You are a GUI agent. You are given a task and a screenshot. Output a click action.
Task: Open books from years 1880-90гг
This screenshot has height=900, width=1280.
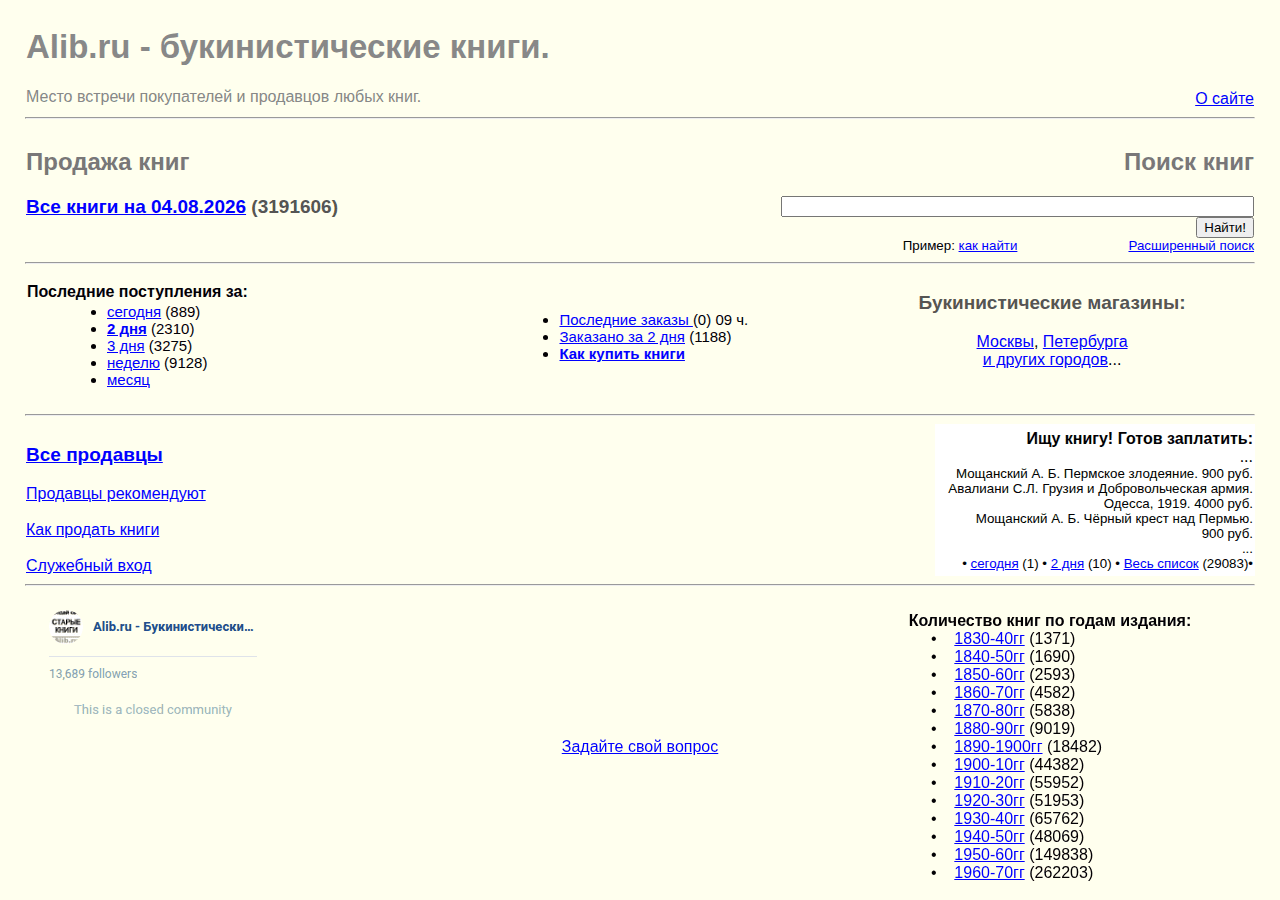(x=989, y=729)
